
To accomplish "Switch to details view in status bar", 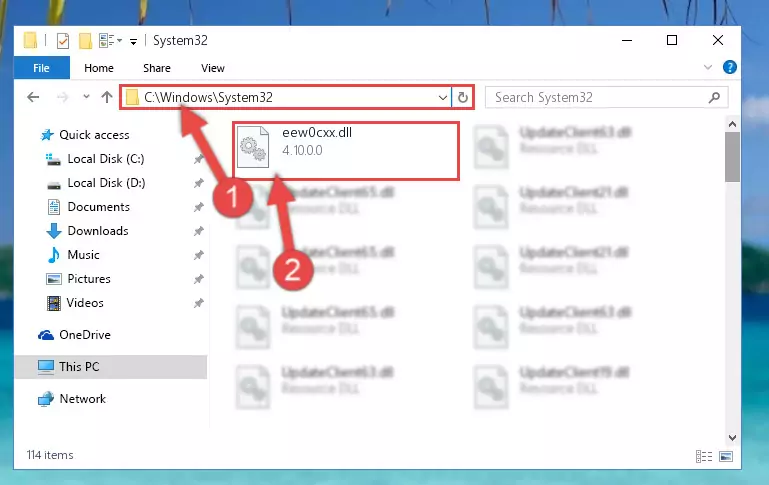I will pyautogui.click(x=704, y=457).
